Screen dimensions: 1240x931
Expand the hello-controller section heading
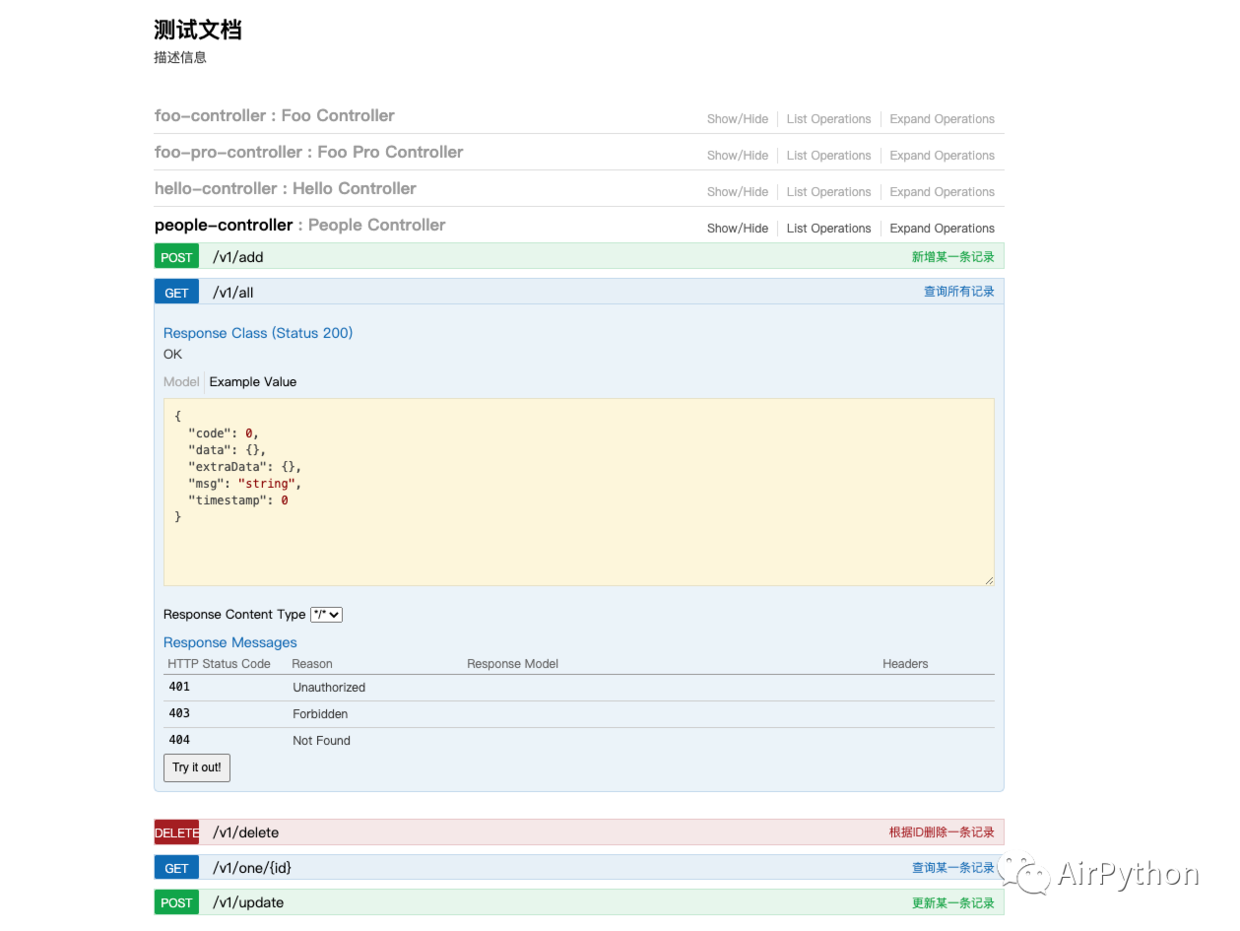click(x=285, y=189)
